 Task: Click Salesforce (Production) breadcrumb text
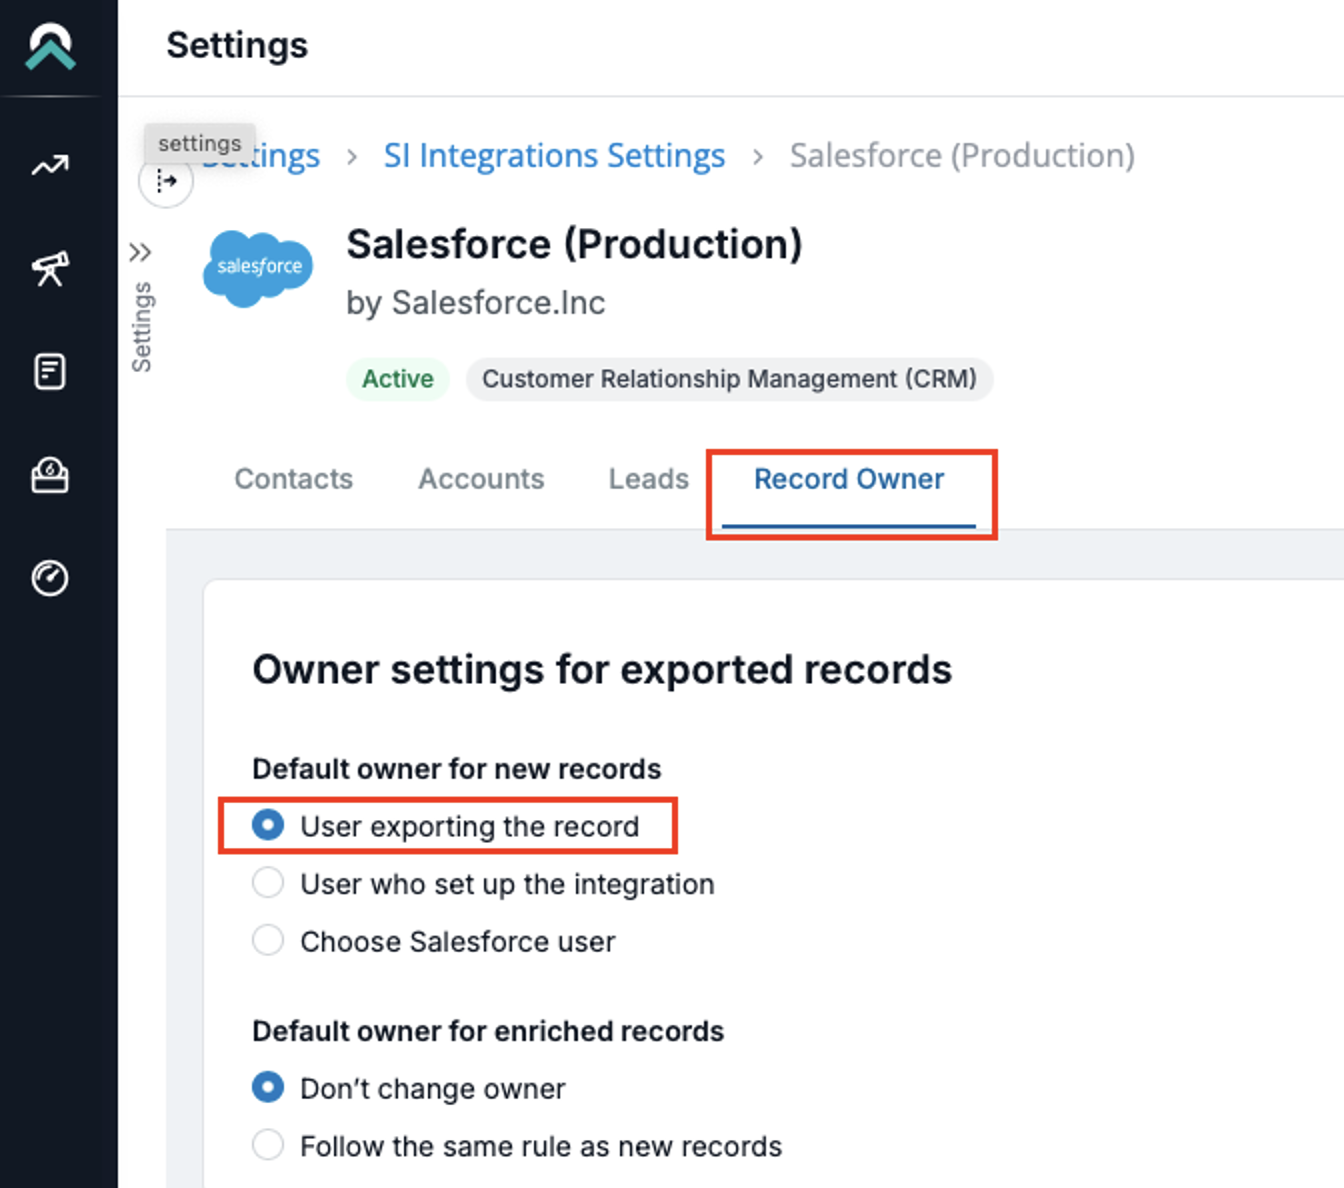(x=962, y=156)
